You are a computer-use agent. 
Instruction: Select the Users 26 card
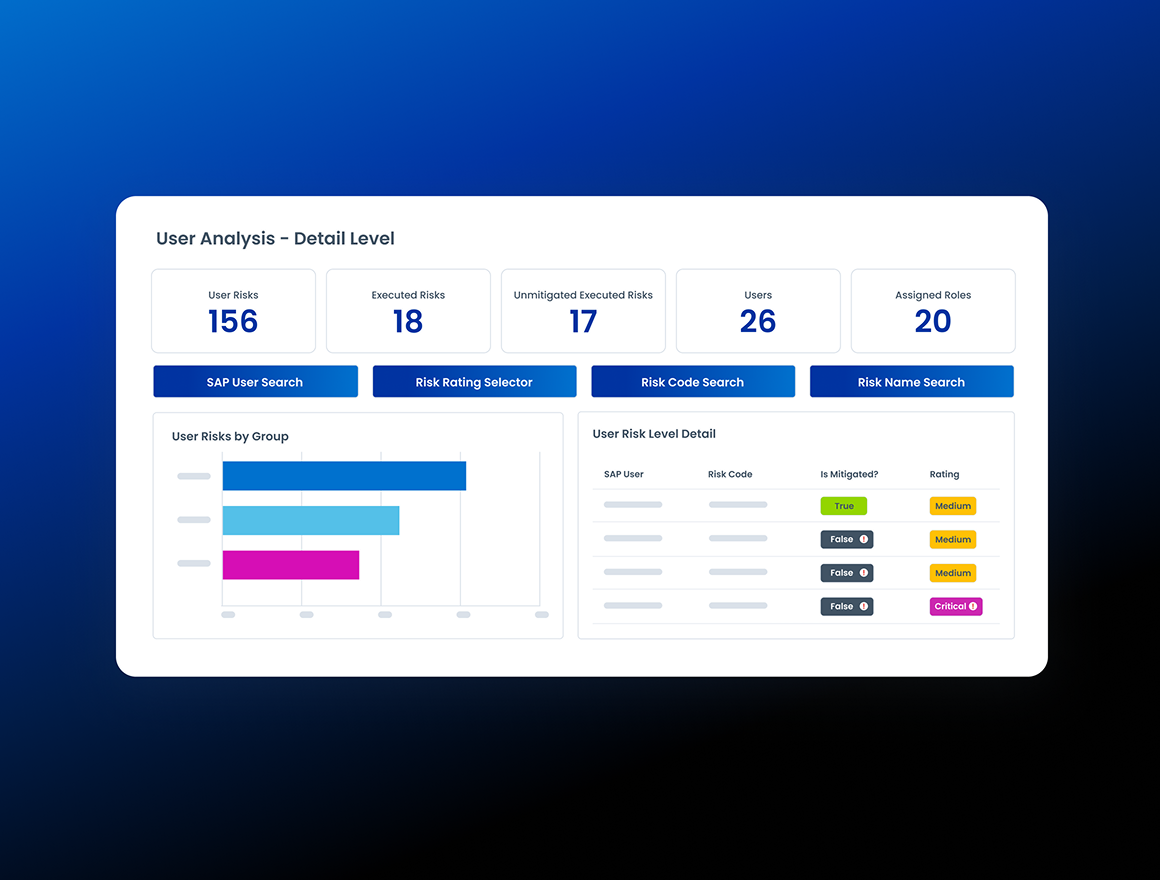[758, 311]
